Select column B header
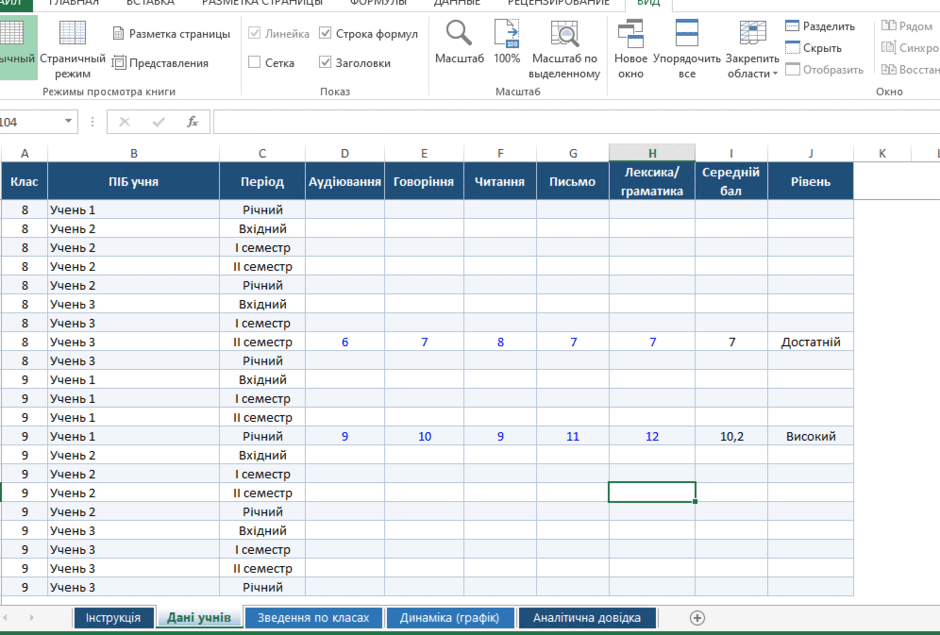 pos(134,153)
